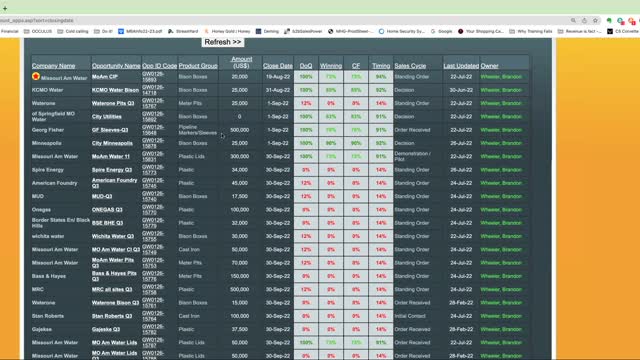This screenshot has height=360, width=640.
Task: Open the green Evernote extension icon
Action: 609,20
